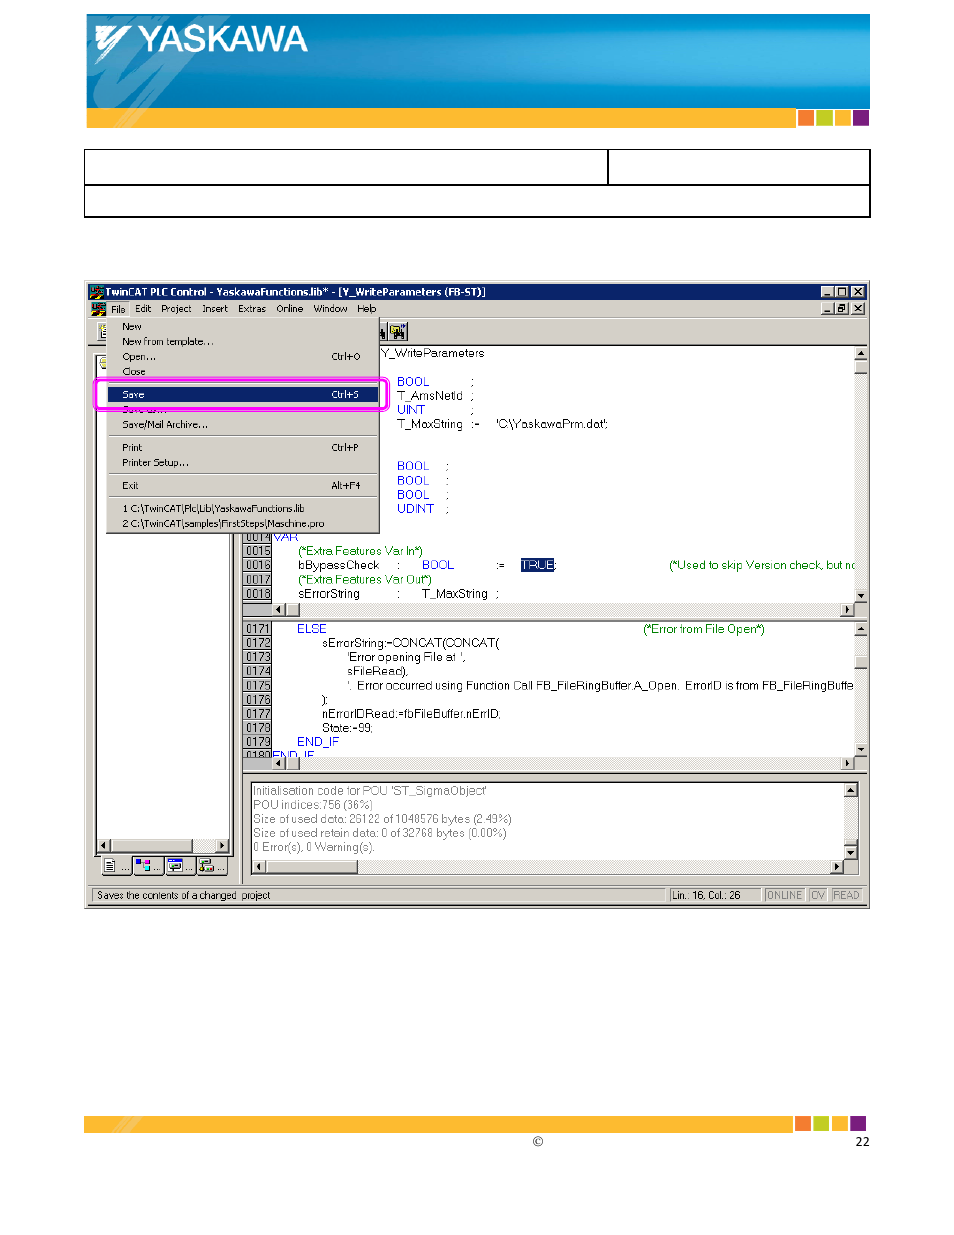Click the ELSE keyword on line 0171
Image resolution: width=954 pixels, height=1235 pixels.
(312, 629)
